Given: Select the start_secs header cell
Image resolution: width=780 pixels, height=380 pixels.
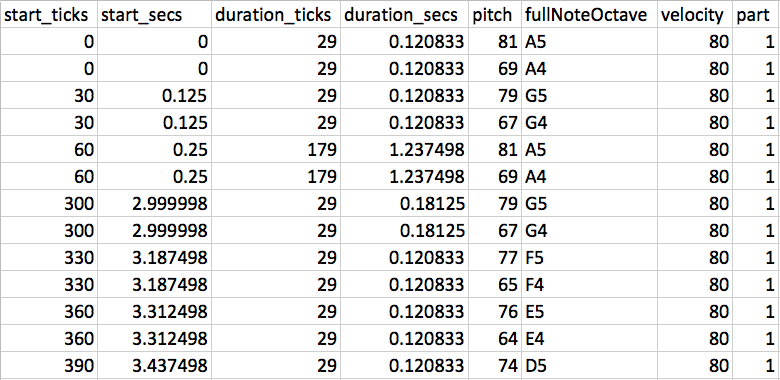Looking at the screenshot, I should pos(154,14).
